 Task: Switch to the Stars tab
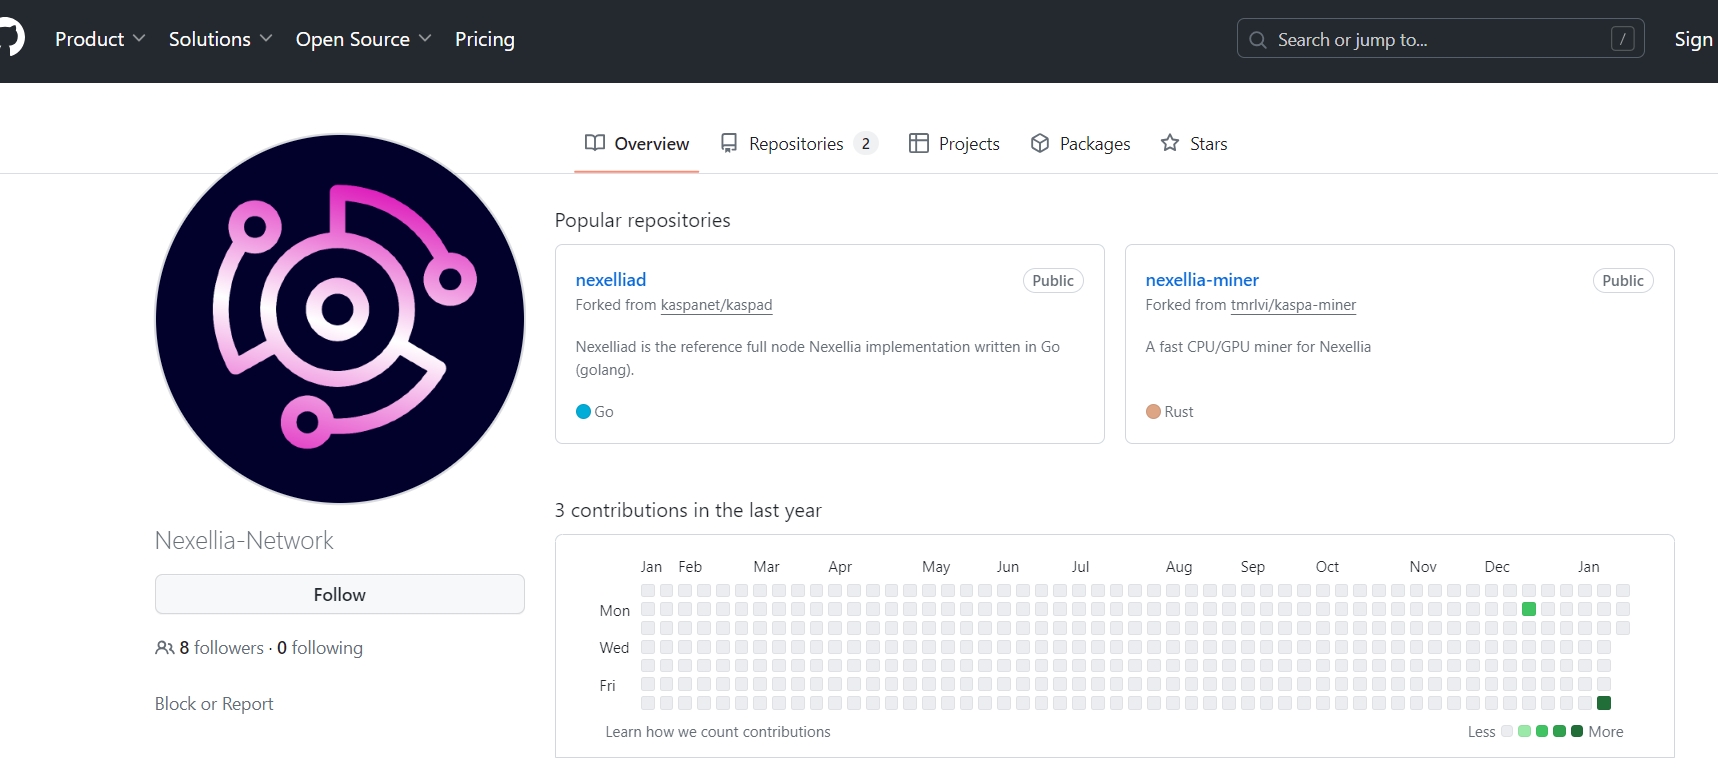pyautogui.click(x=1194, y=143)
